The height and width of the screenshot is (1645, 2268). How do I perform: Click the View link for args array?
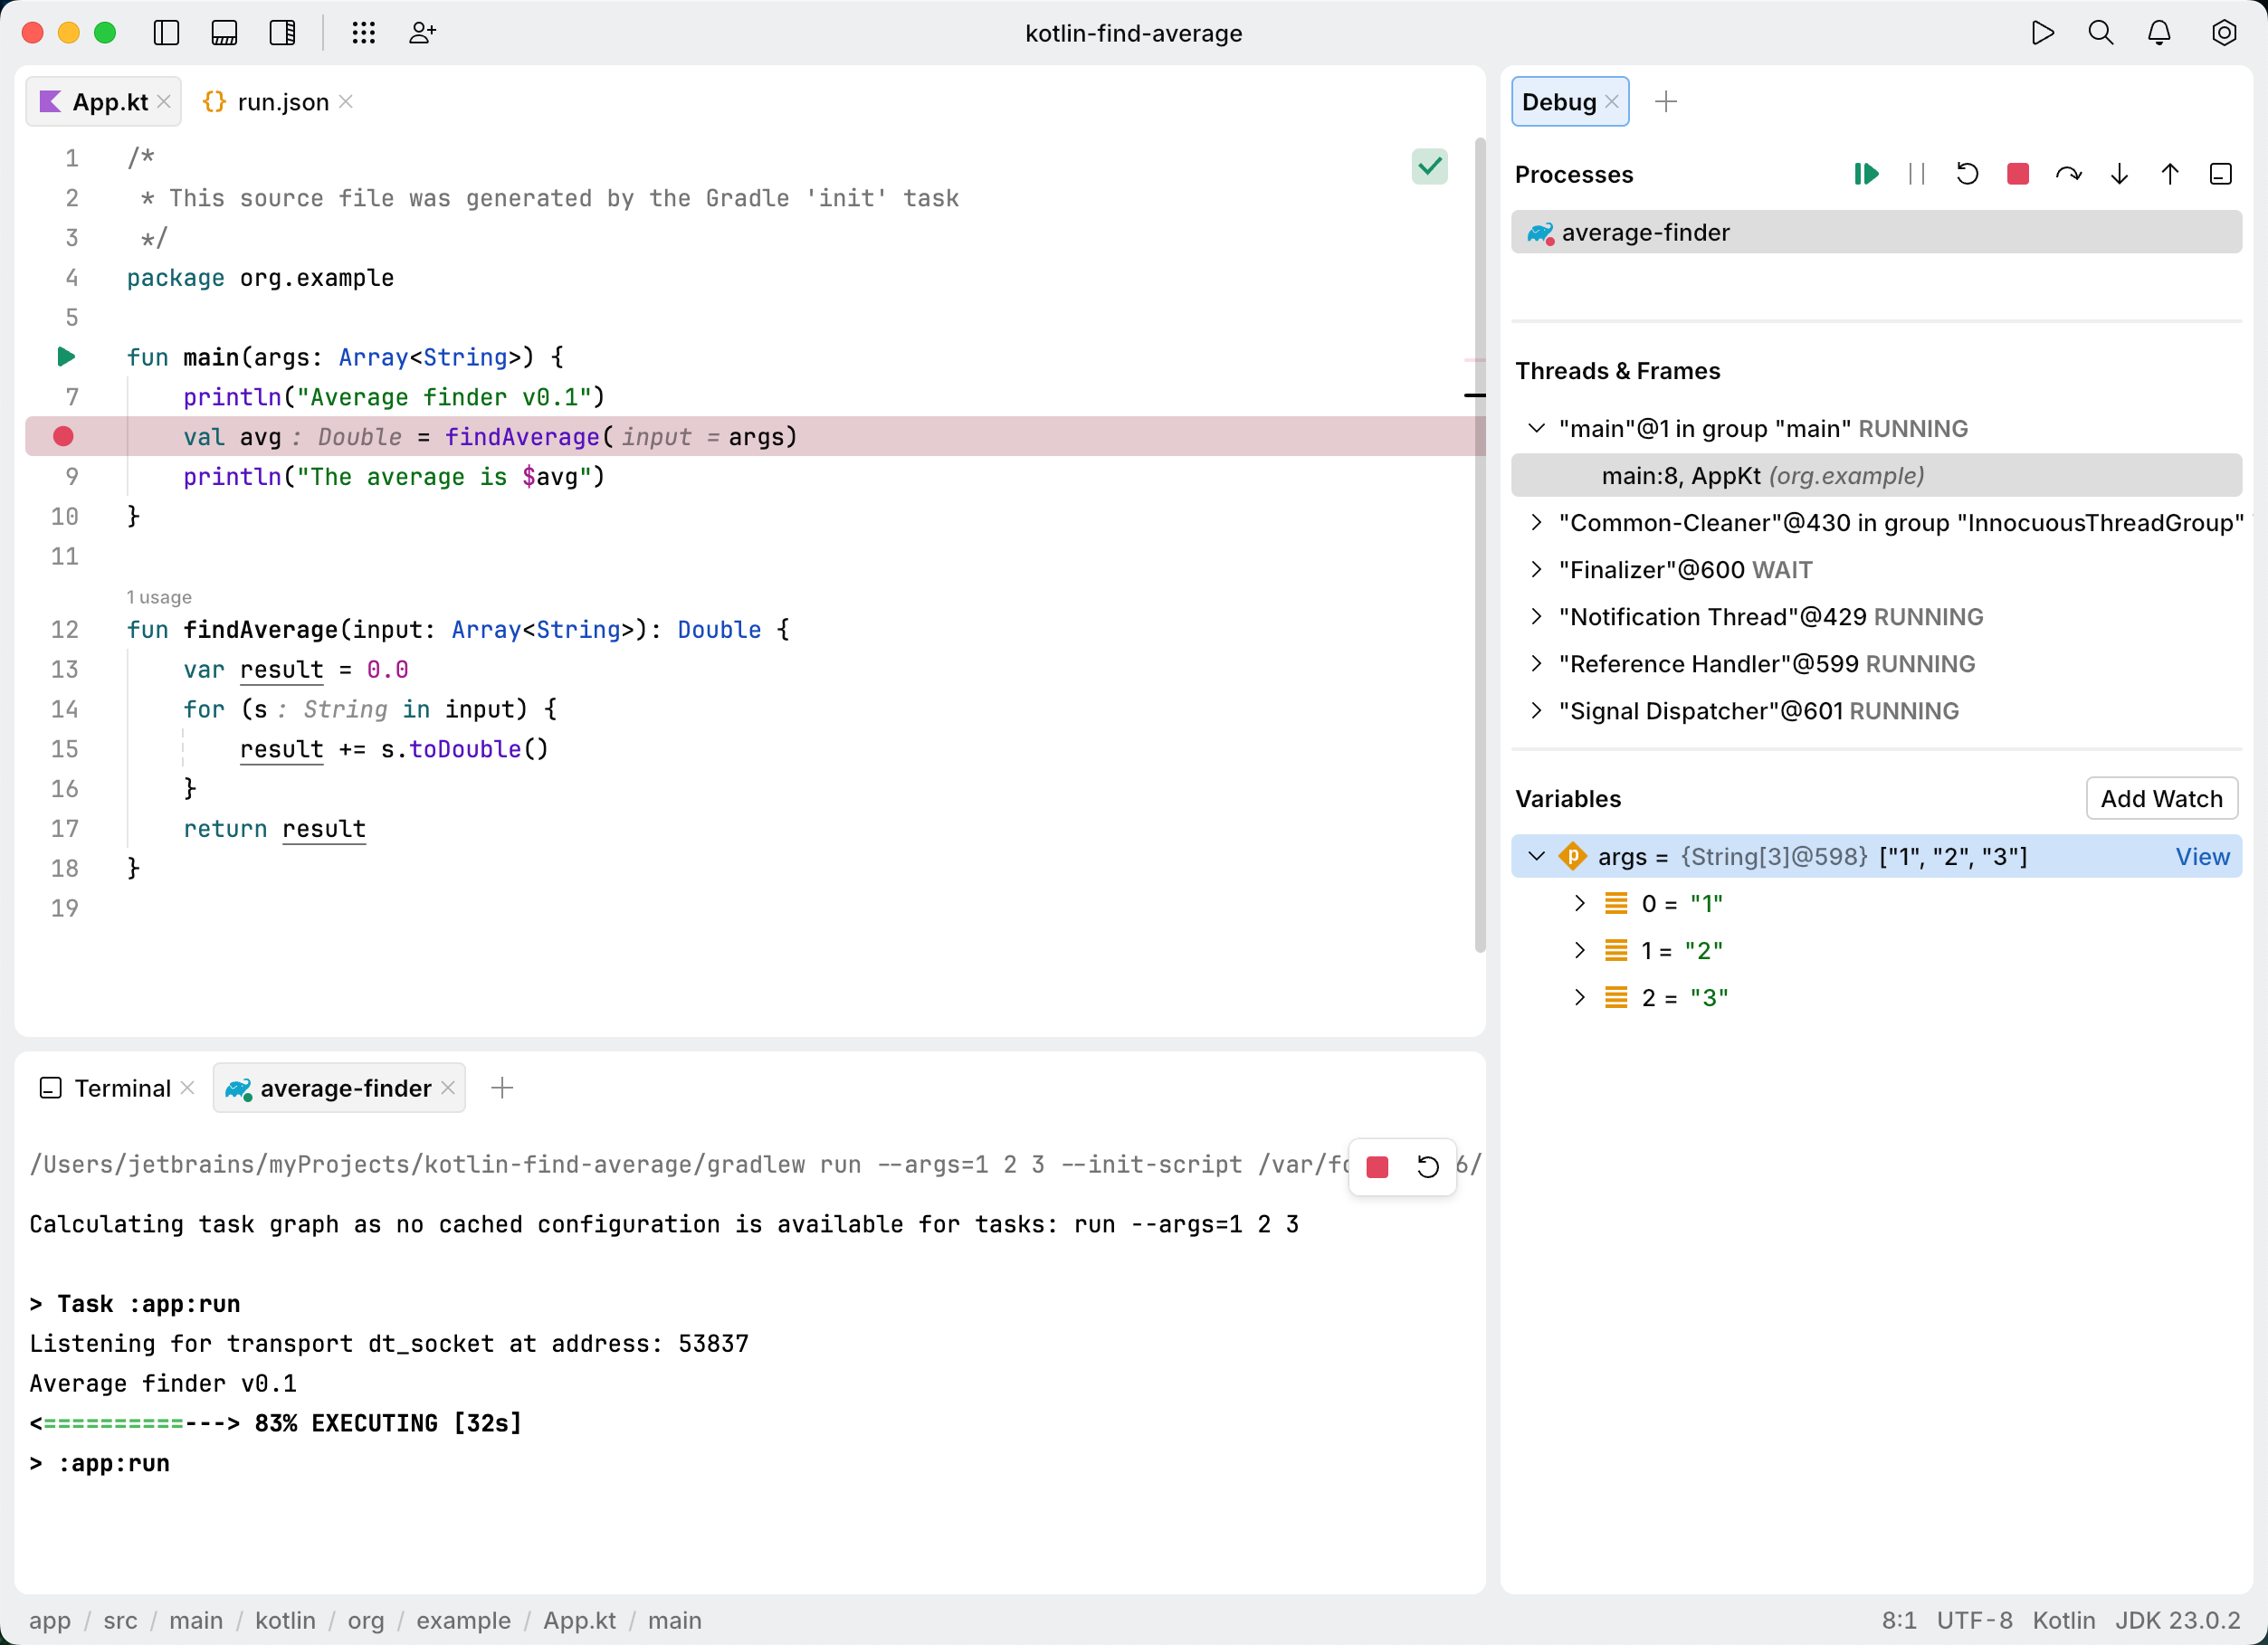click(2203, 856)
